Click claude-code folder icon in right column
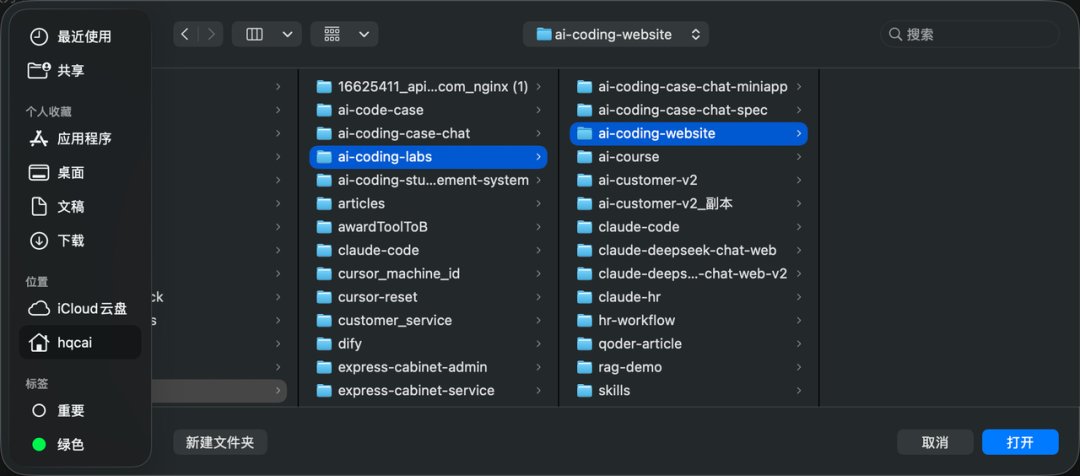This screenshot has height=476, width=1080. pos(585,227)
